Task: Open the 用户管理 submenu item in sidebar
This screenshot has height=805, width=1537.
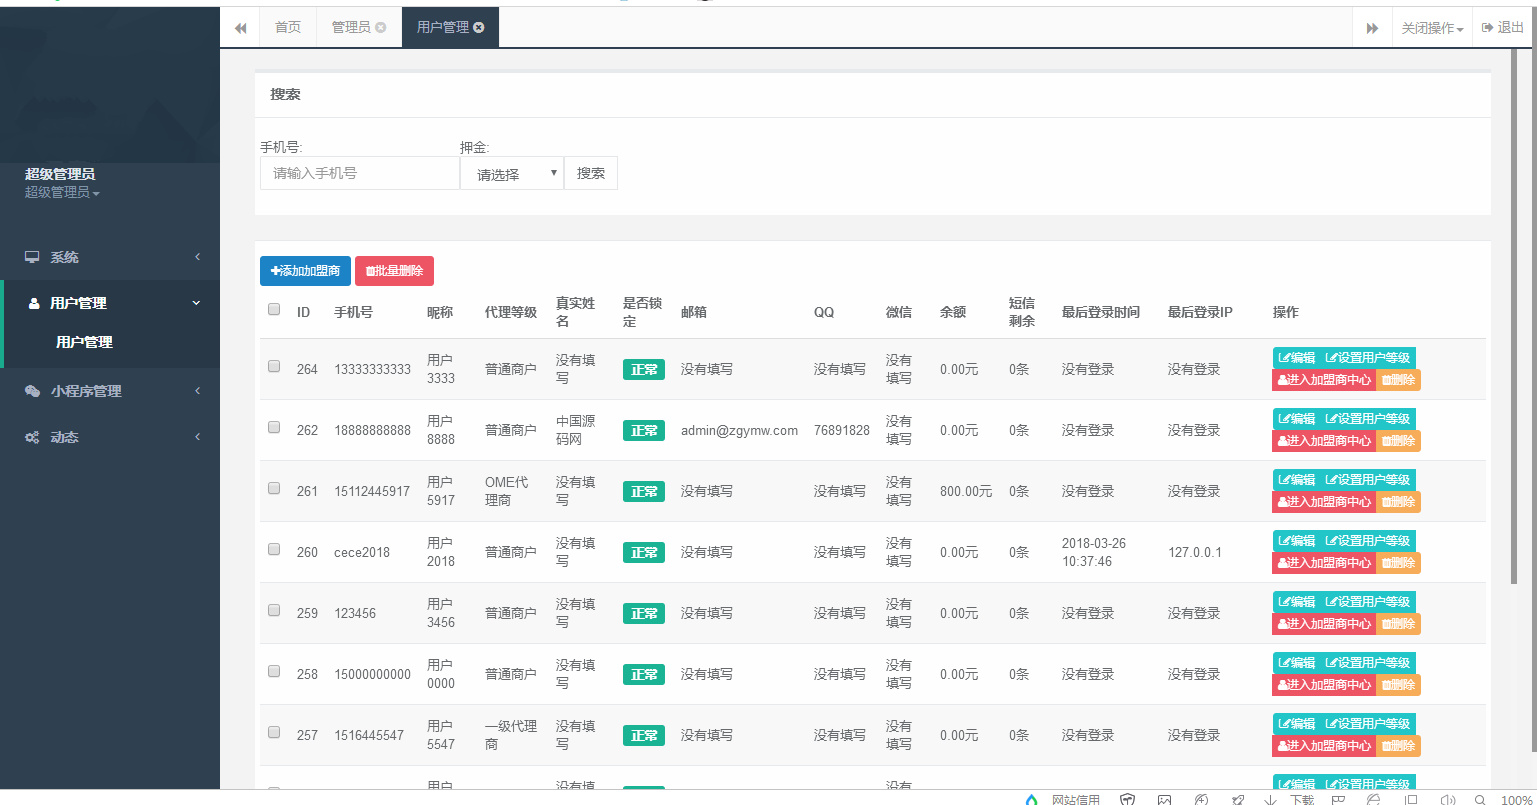Action: pyautogui.click(x=84, y=342)
